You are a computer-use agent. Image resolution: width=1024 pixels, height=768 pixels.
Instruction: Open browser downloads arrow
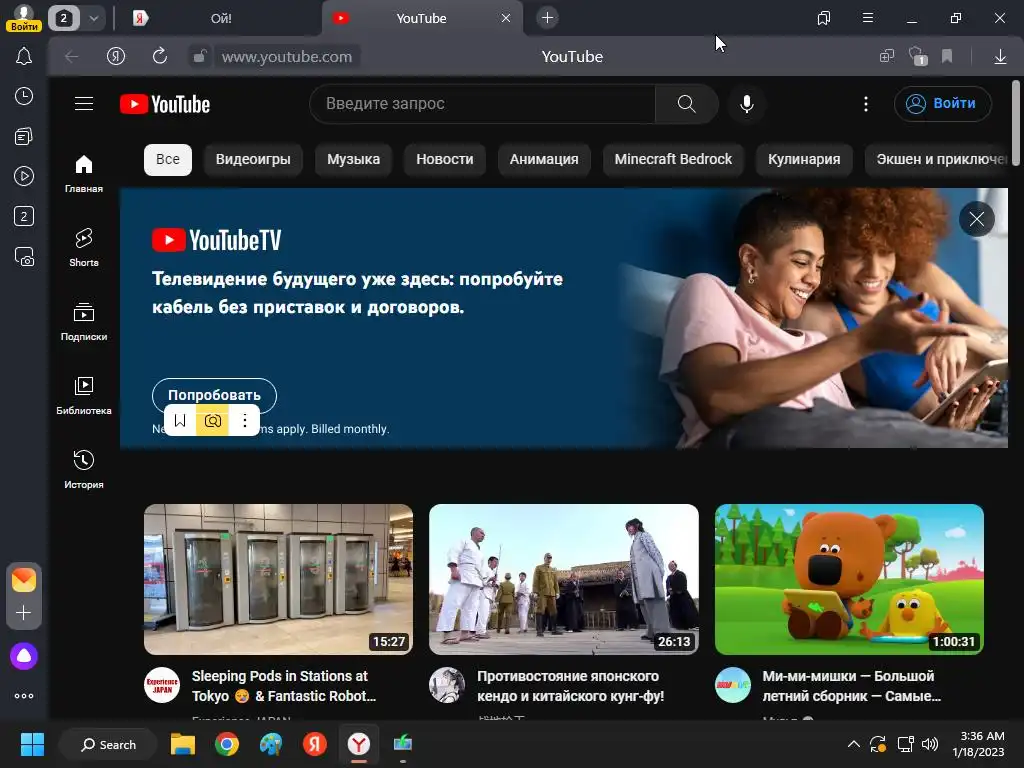pos(1000,57)
